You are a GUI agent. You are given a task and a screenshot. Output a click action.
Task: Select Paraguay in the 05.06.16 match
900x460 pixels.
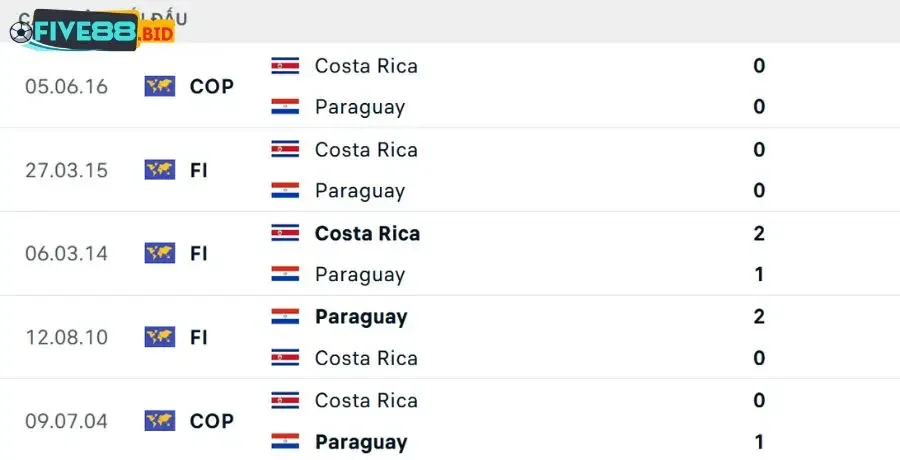(x=359, y=107)
